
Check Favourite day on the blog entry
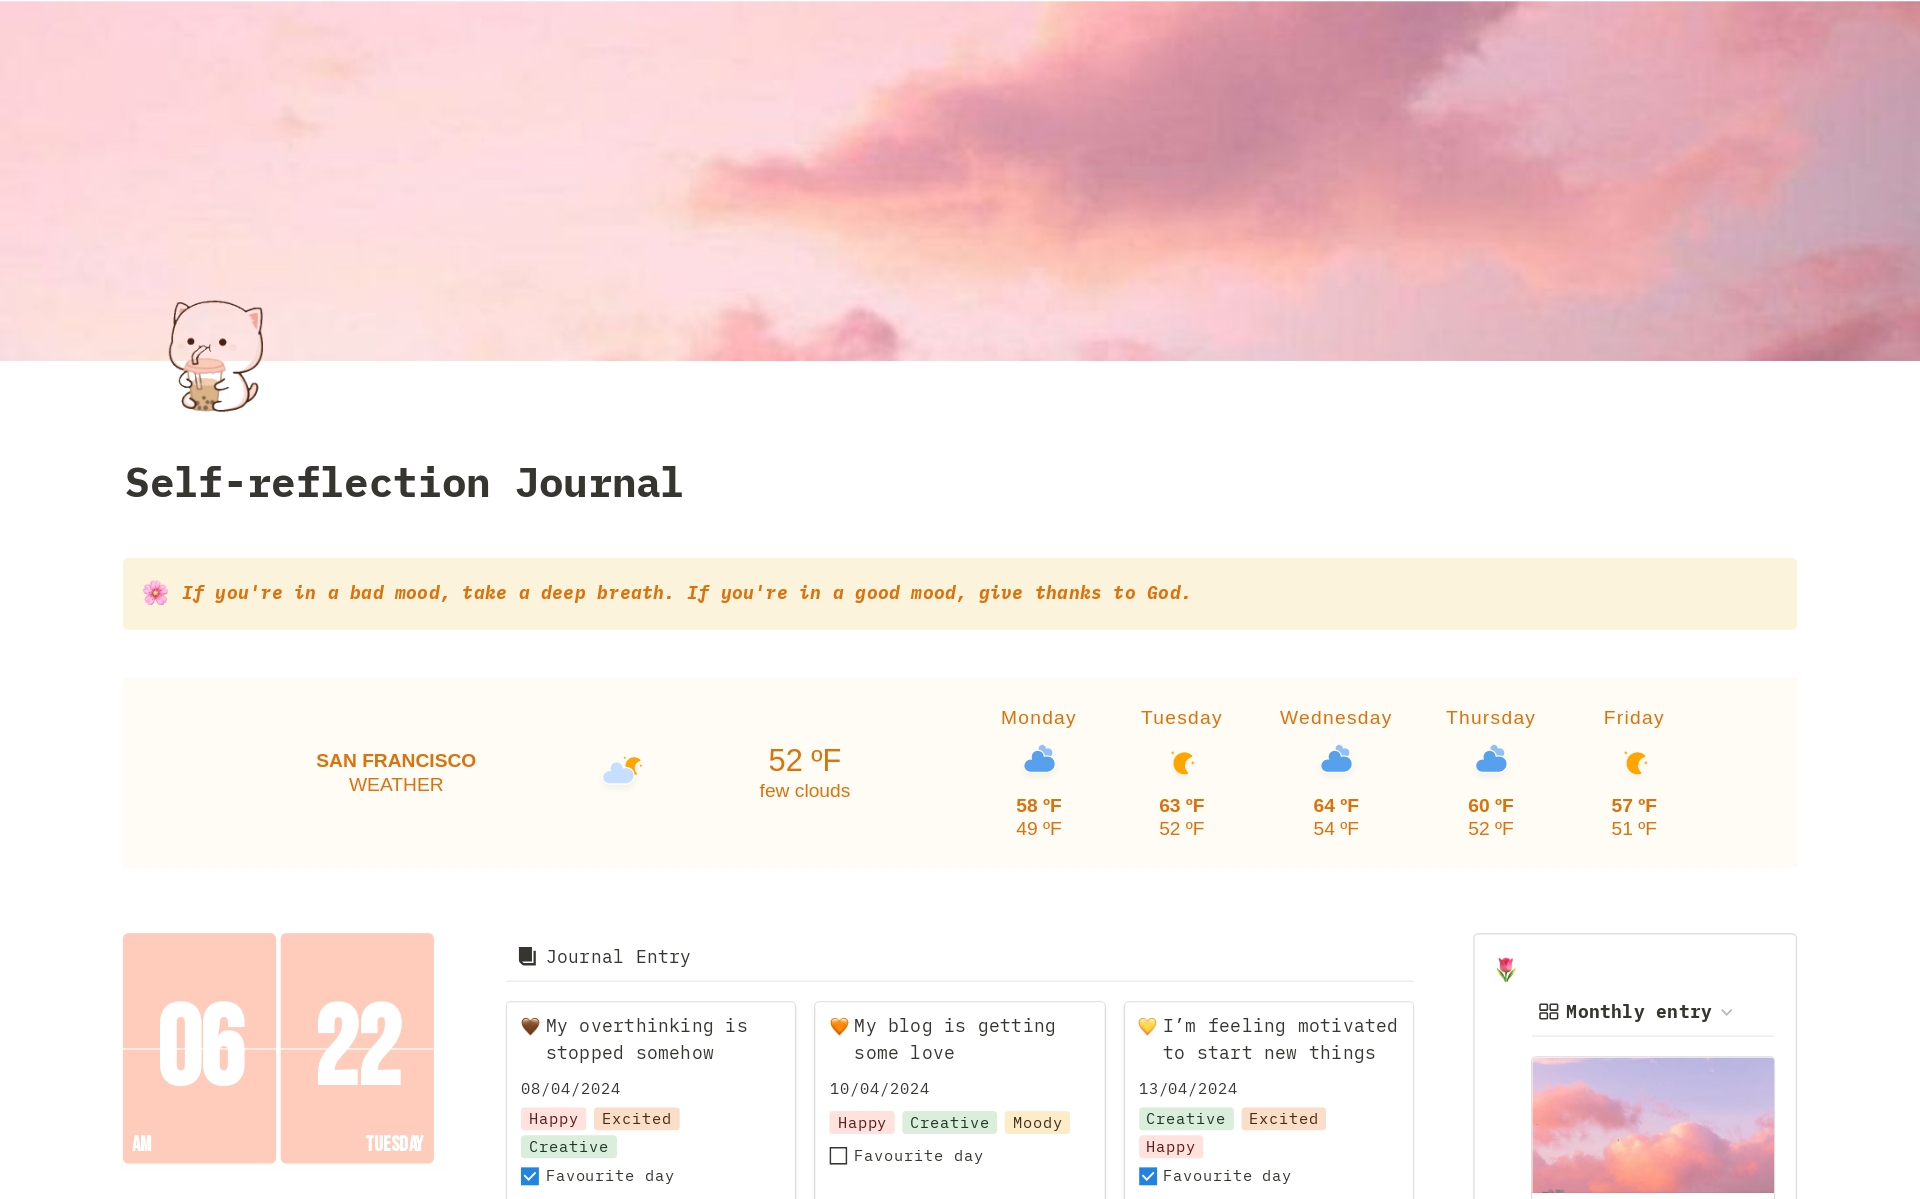(838, 1156)
